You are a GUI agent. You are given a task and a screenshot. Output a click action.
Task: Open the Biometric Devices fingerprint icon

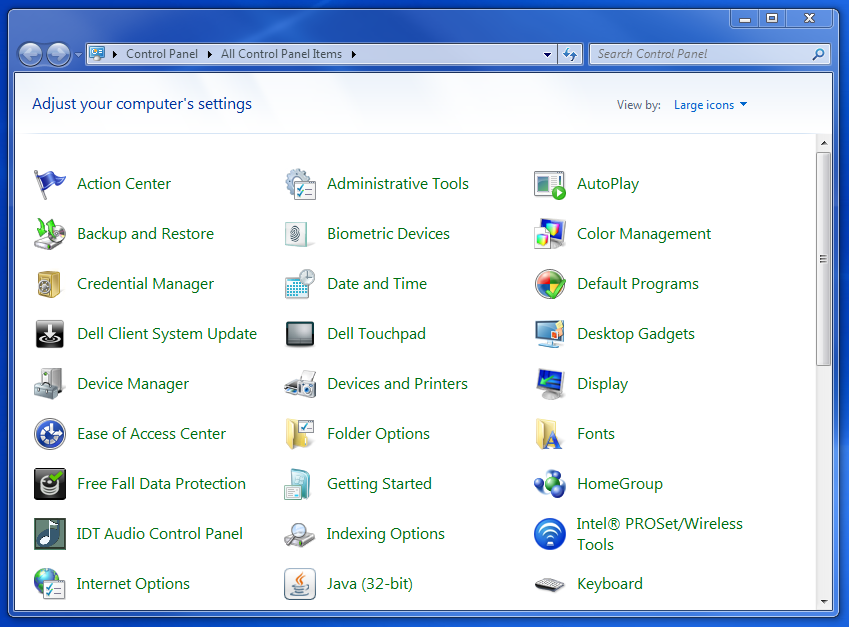pos(298,234)
